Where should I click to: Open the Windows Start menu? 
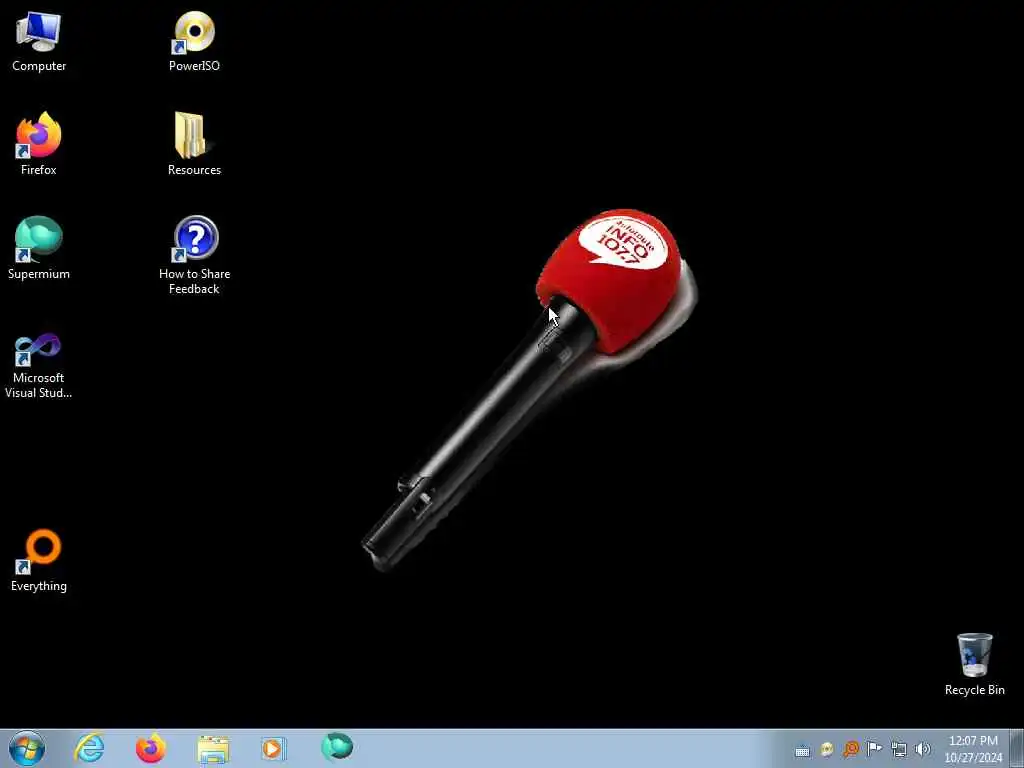pyautogui.click(x=27, y=748)
